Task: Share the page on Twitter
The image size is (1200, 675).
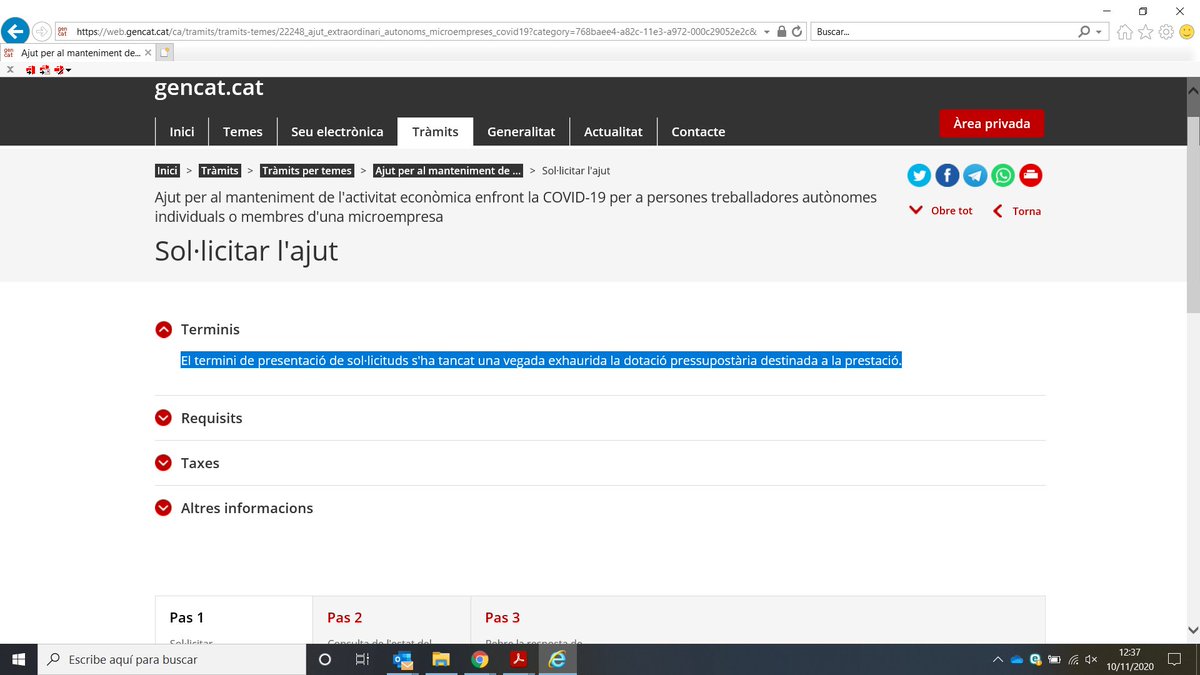Action: point(919,176)
